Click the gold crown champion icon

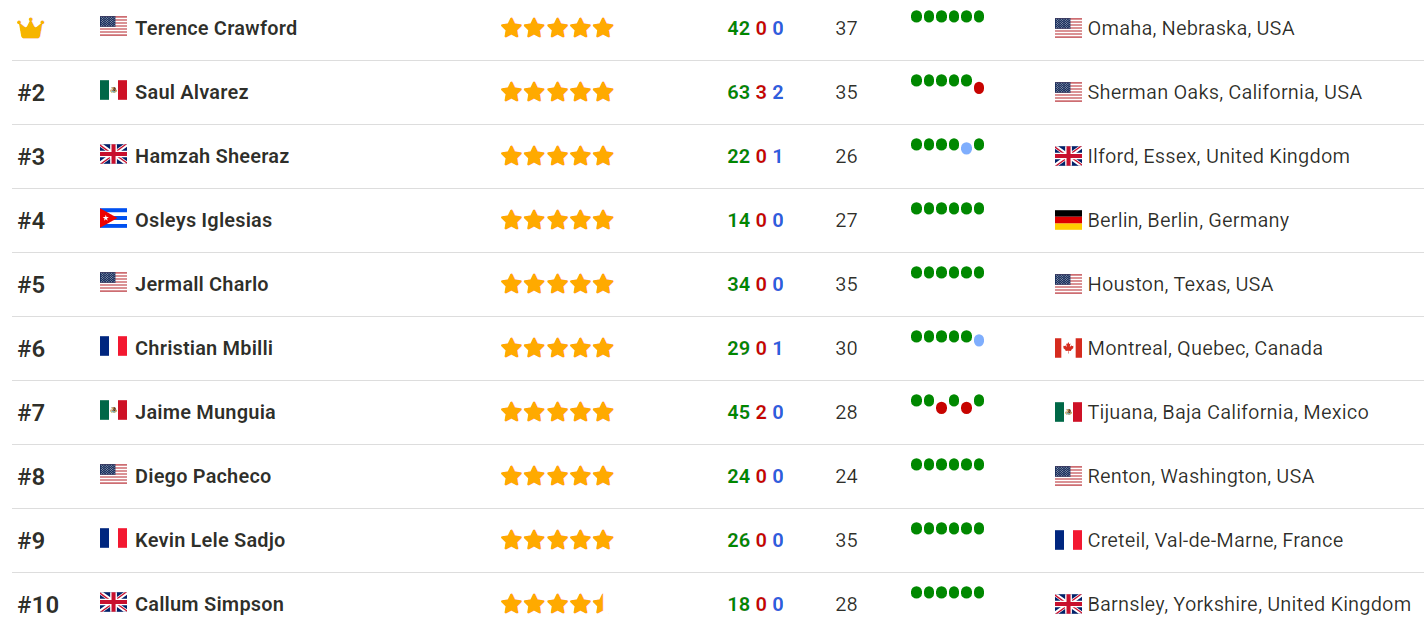[30, 29]
